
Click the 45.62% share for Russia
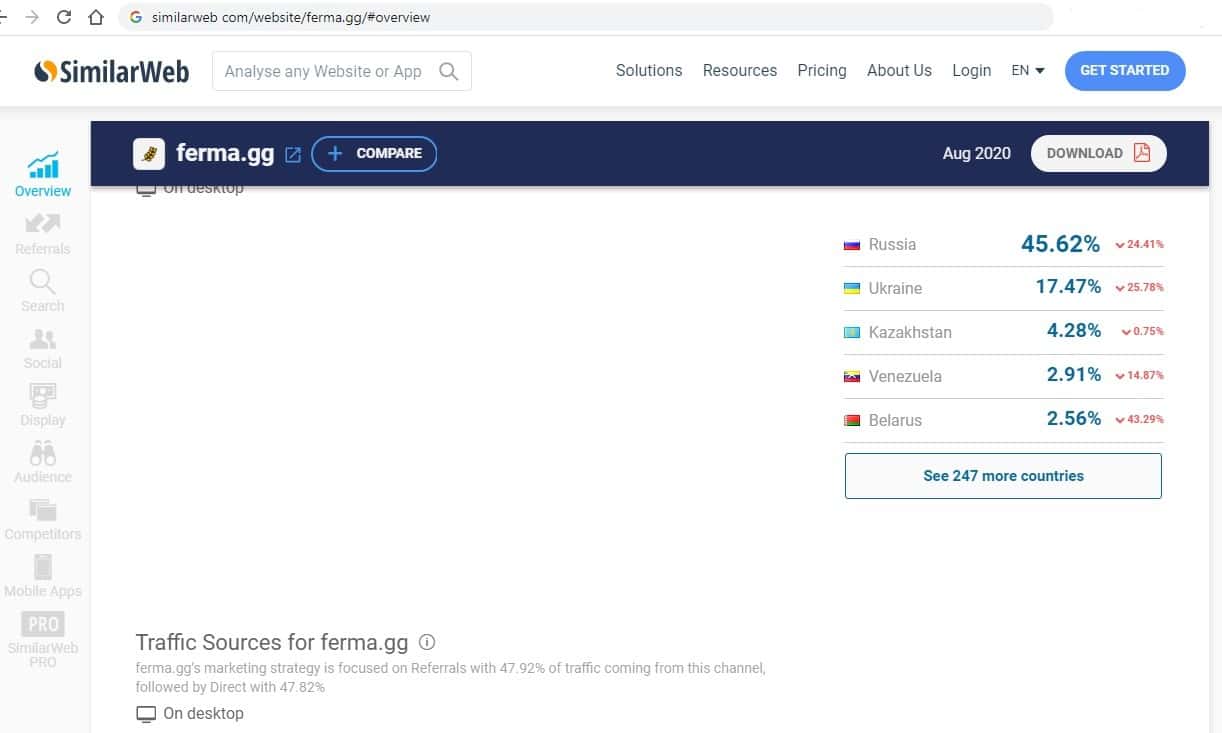[x=1060, y=244]
